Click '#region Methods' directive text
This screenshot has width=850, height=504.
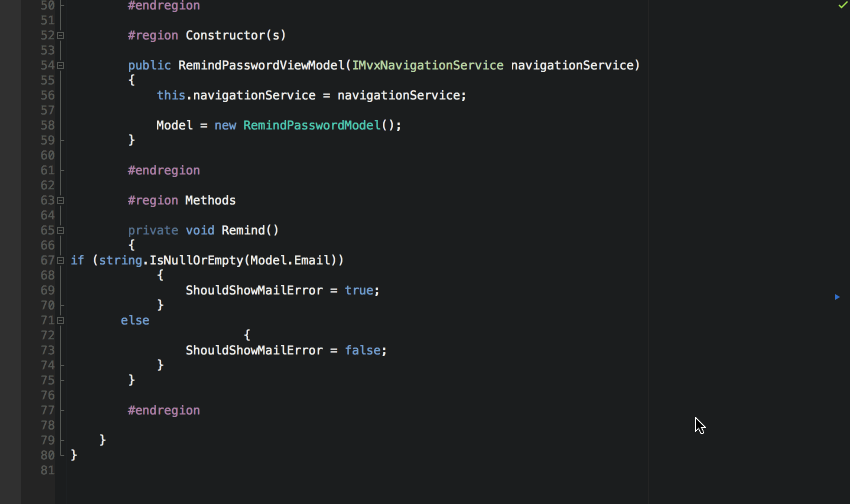182,201
